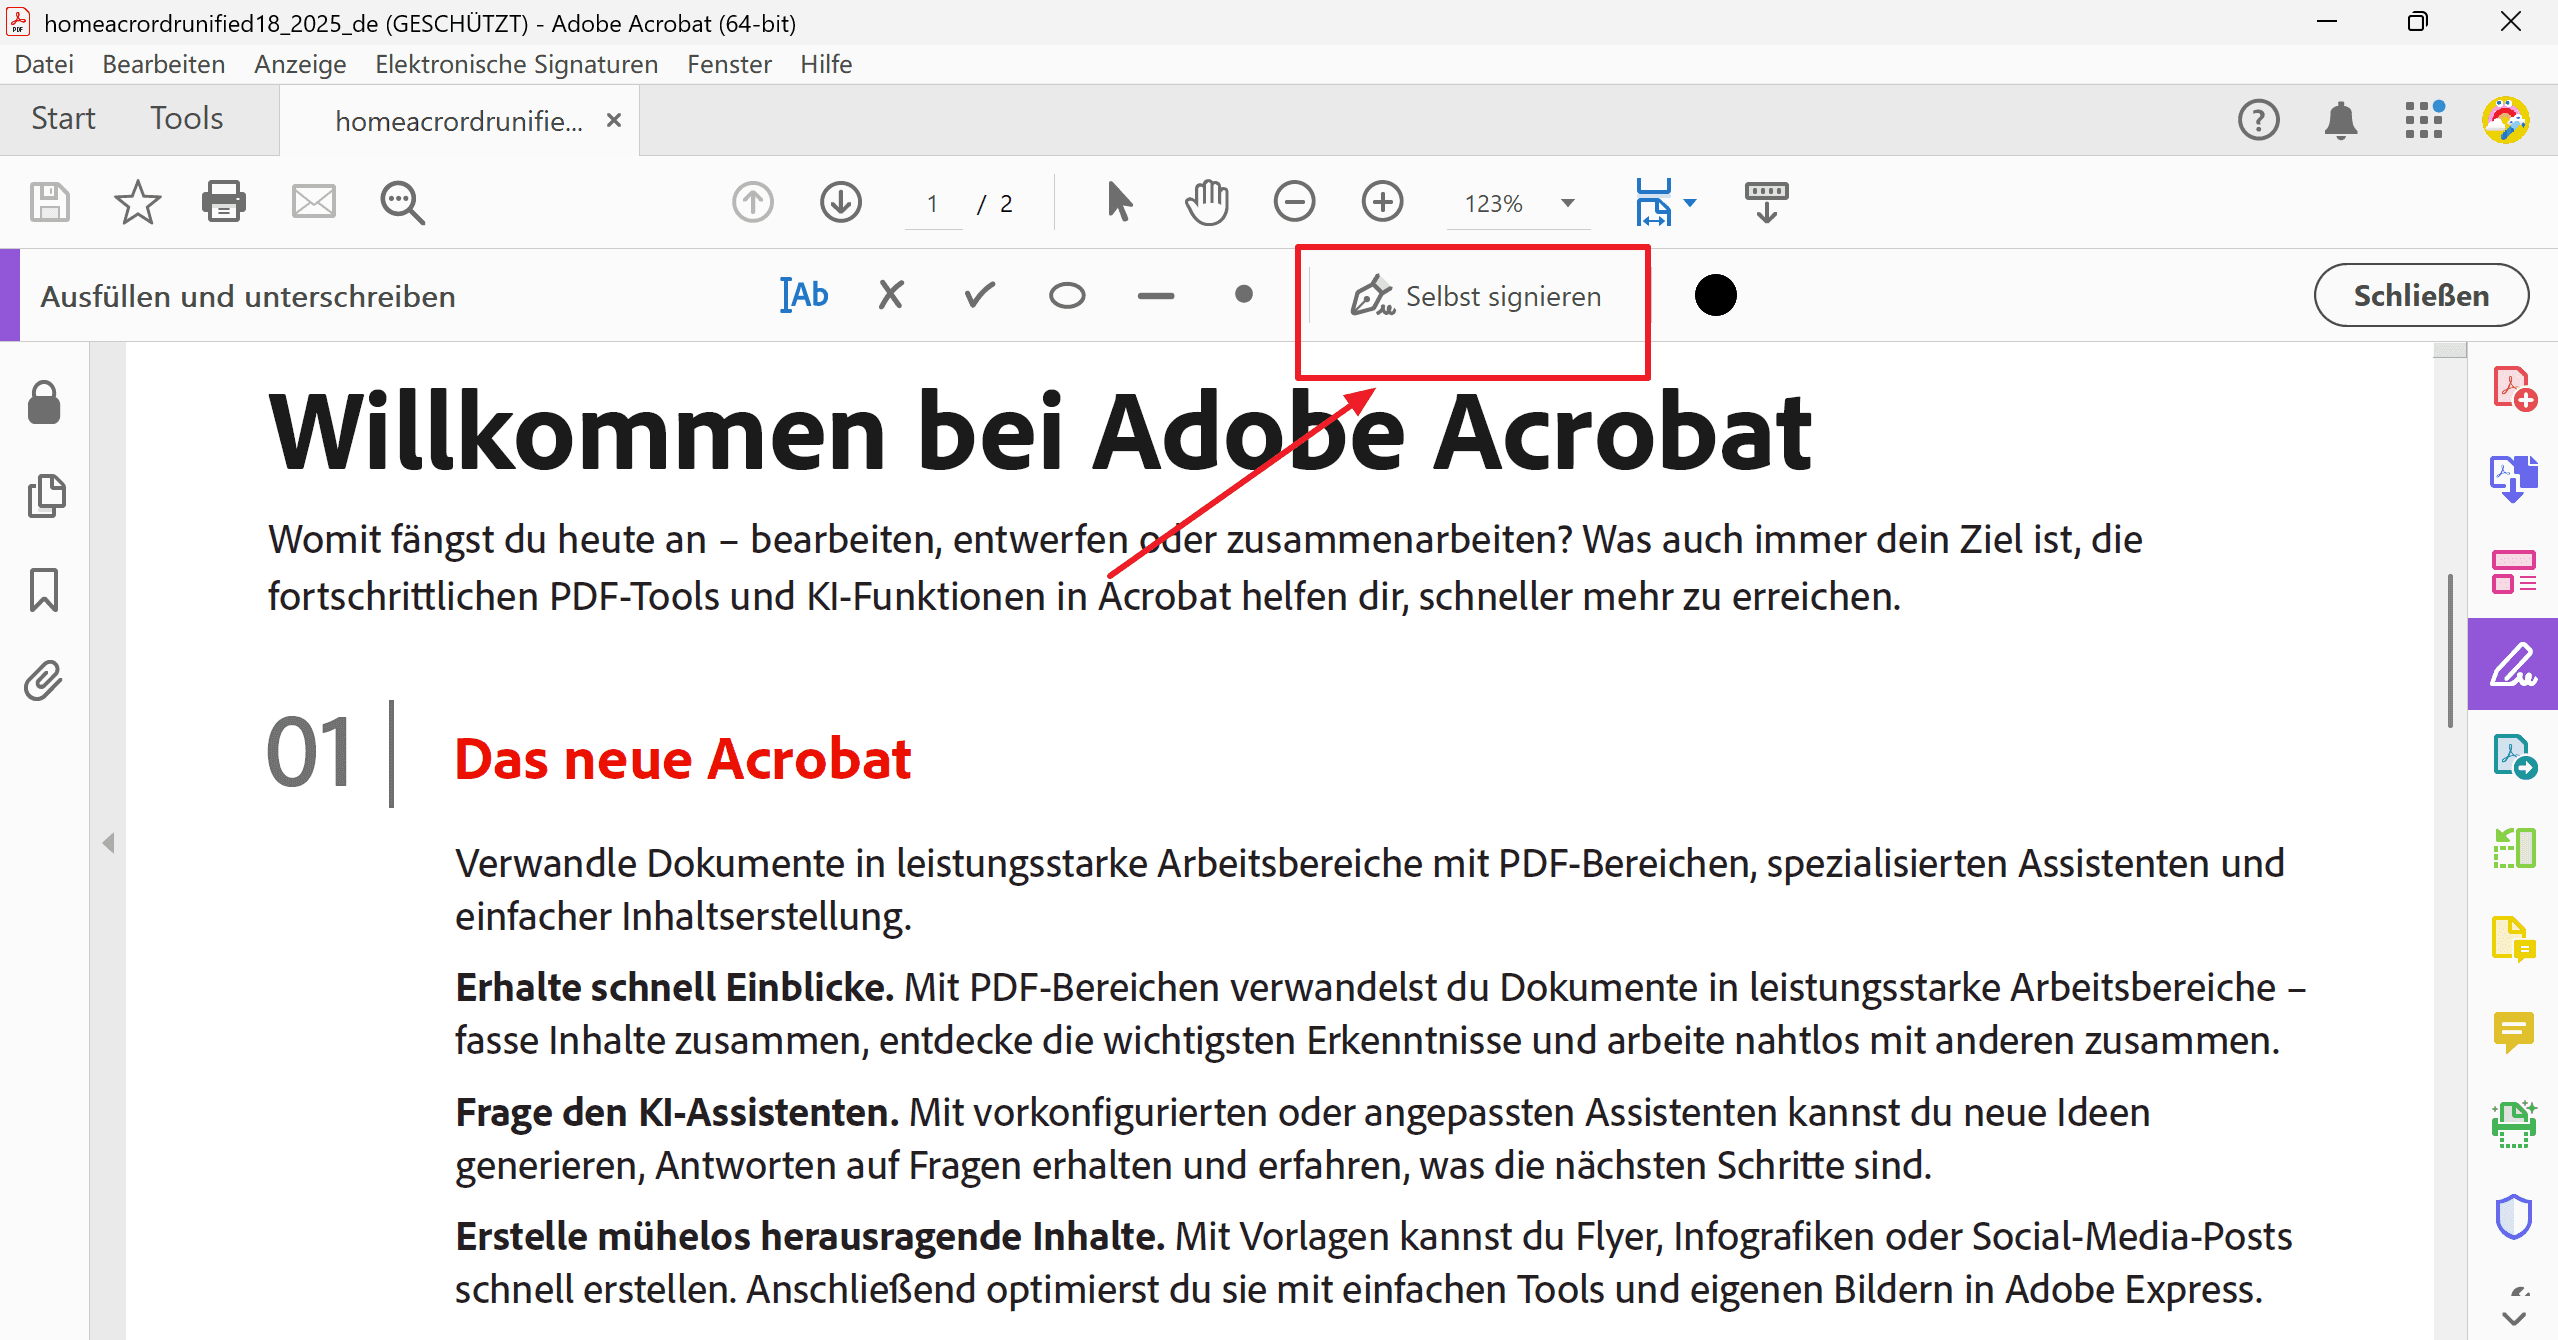2558x1340 pixels.
Task: Click the Schließen button
Action: (x=2421, y=295)
